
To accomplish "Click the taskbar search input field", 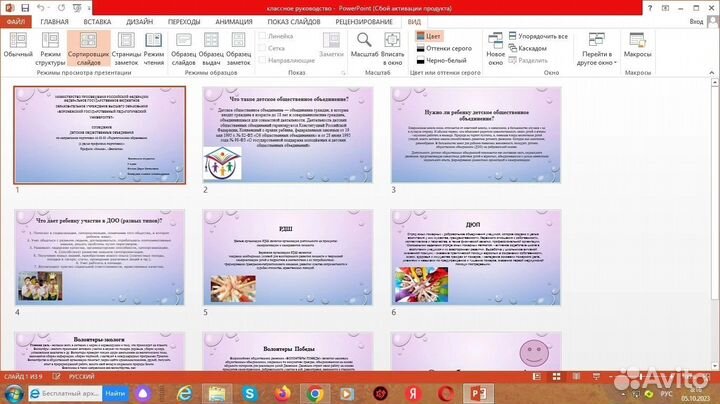I will 66,393.
